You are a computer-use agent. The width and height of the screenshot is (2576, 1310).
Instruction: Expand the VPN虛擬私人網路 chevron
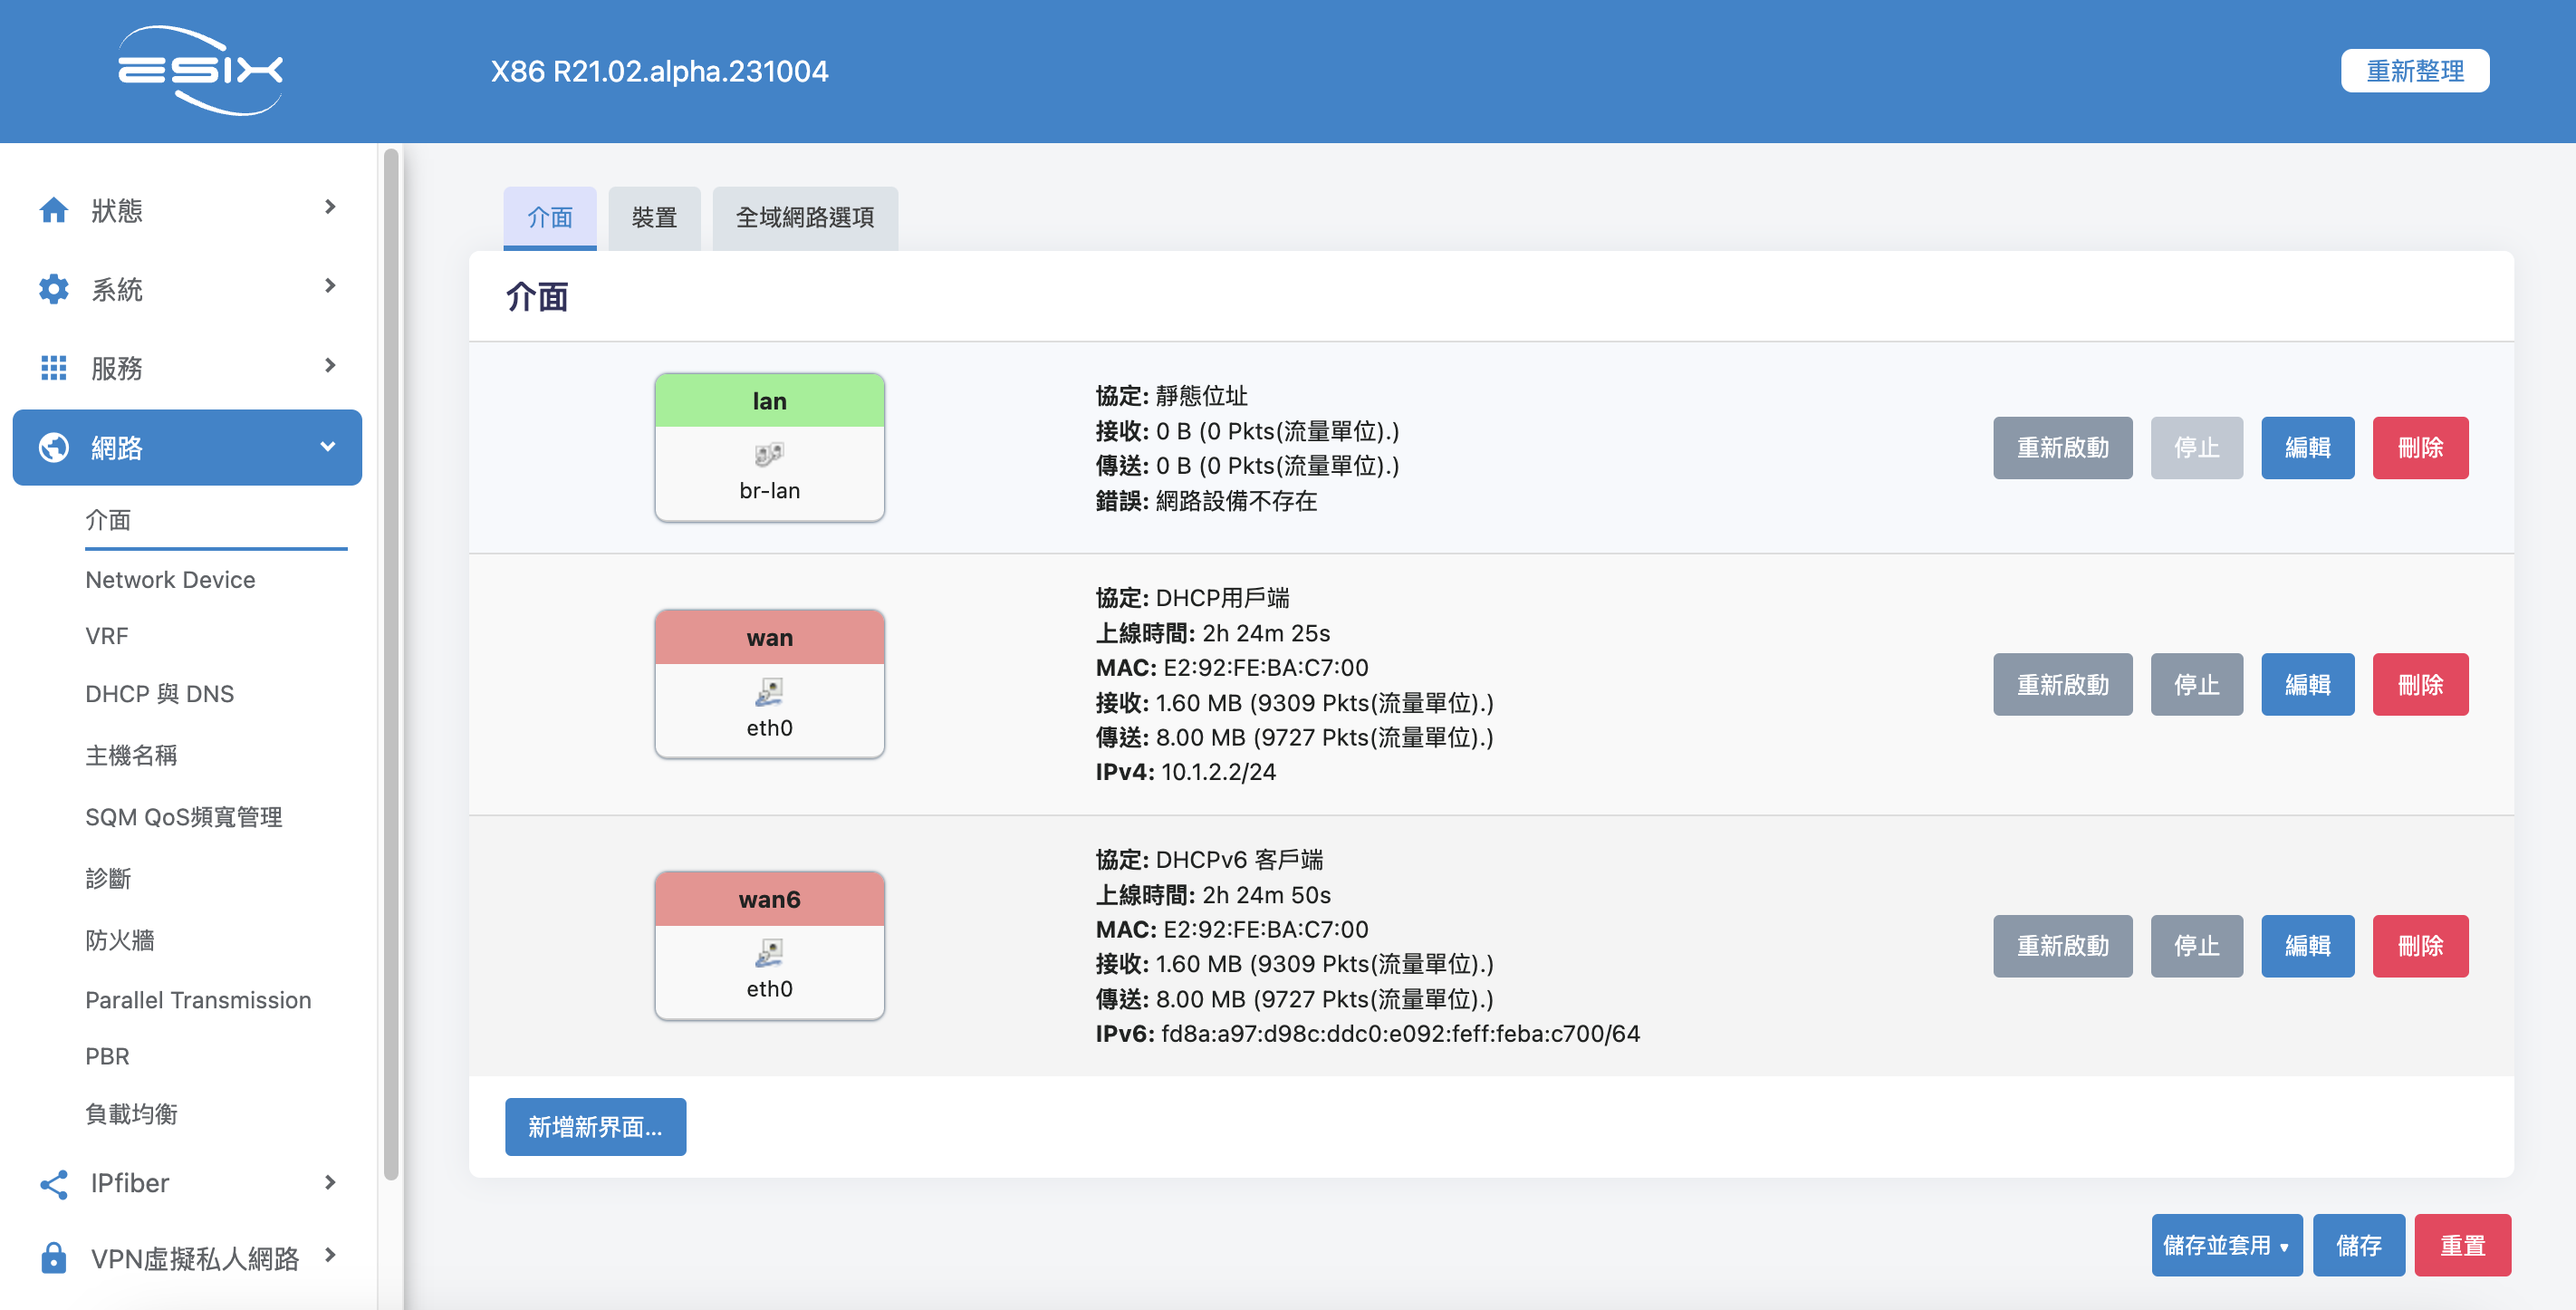(x=330, y=1255)
